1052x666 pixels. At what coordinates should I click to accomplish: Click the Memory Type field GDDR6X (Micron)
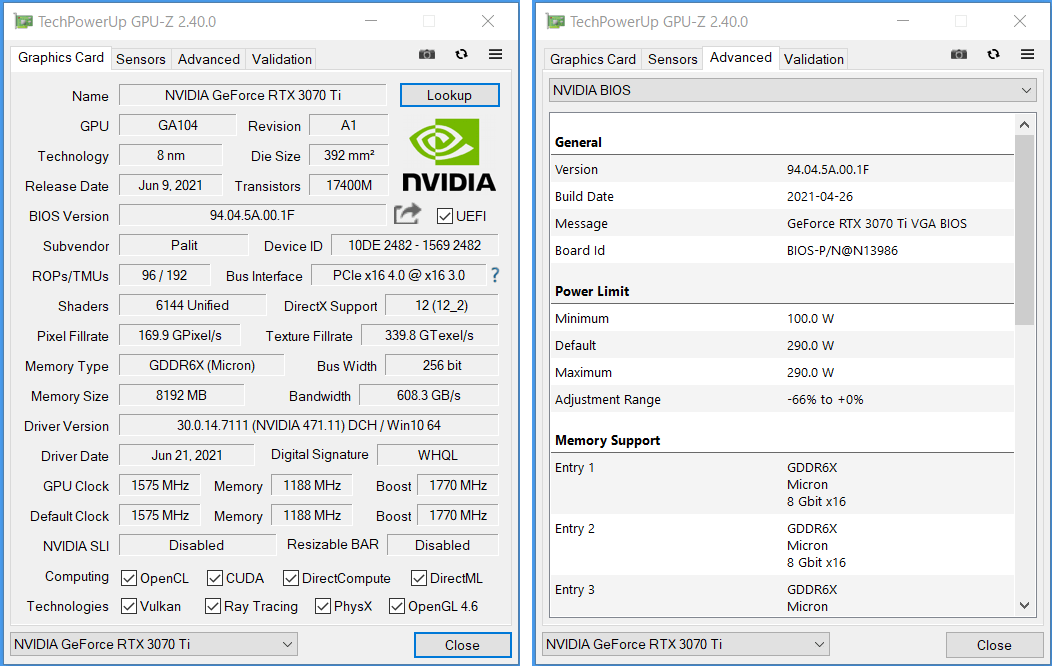click(x=202, y=366)
